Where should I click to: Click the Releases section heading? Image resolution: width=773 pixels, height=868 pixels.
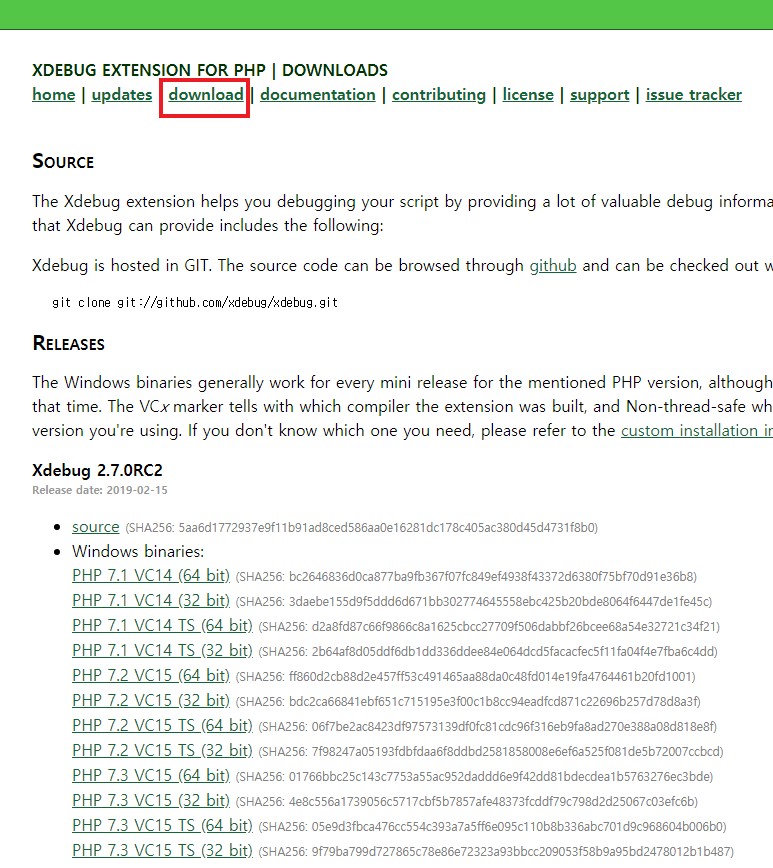(69, 343)
